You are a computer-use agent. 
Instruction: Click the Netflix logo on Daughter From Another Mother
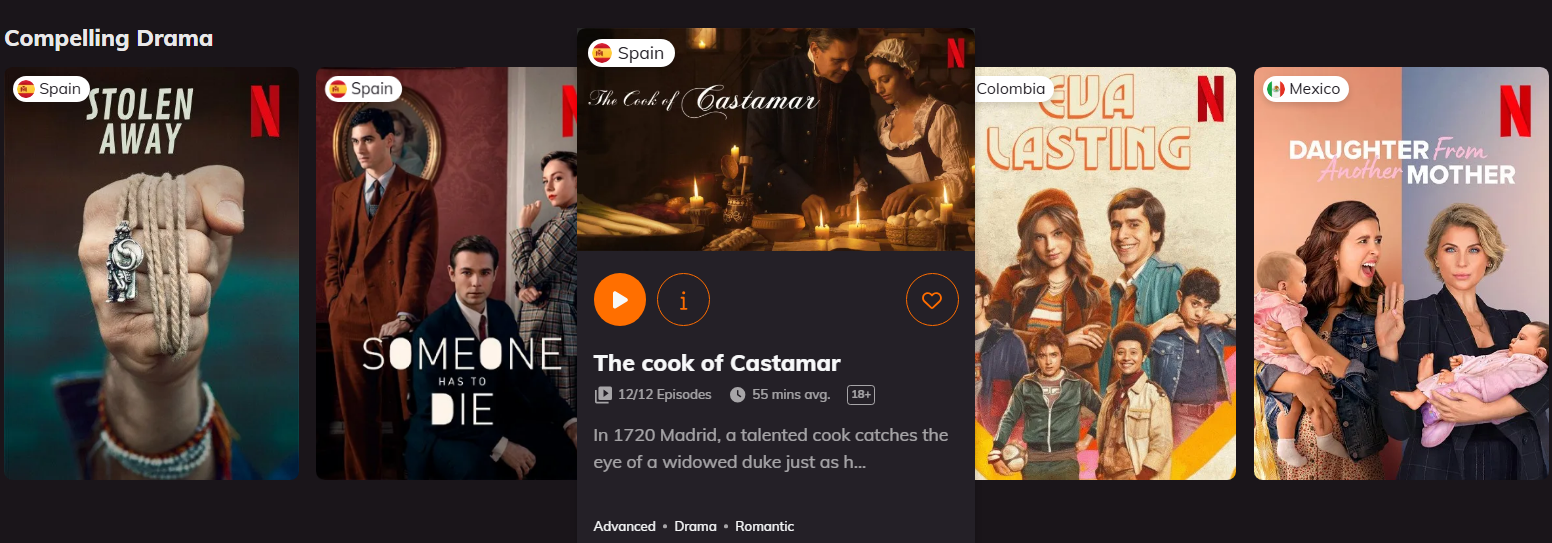1515,111
